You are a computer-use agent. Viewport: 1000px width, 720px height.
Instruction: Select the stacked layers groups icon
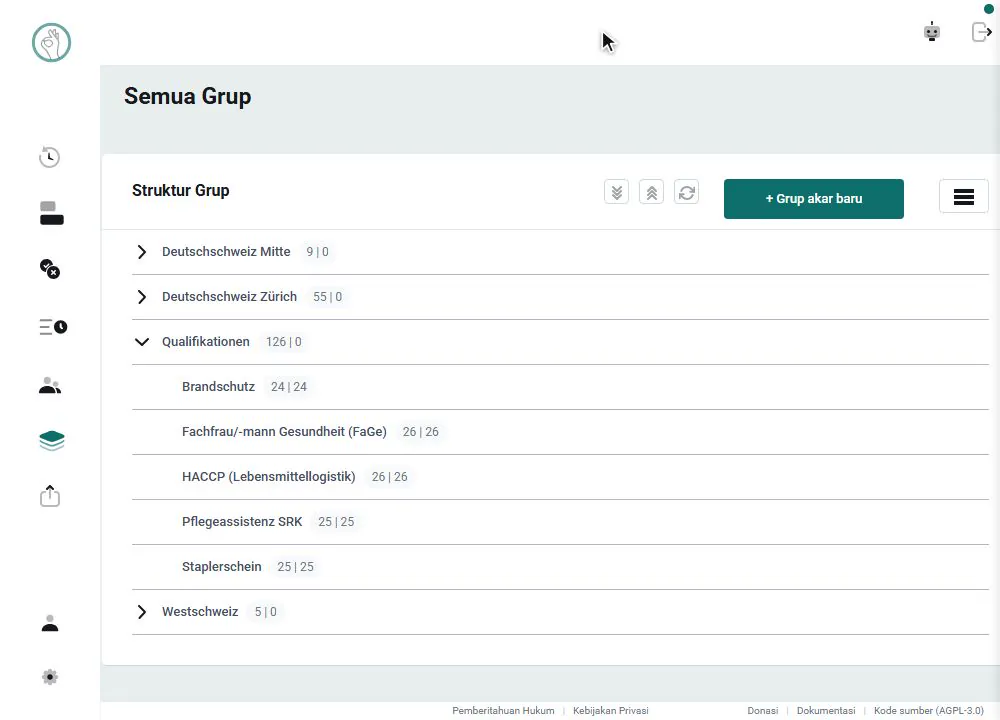pos(52,441)
